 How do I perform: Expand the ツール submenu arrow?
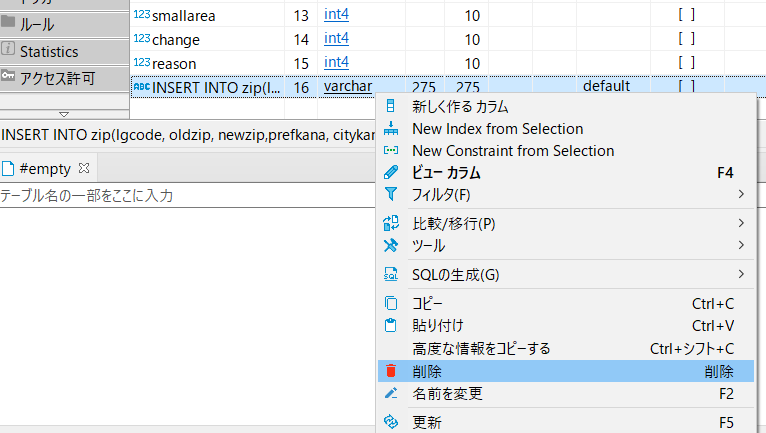click(741, 245)
